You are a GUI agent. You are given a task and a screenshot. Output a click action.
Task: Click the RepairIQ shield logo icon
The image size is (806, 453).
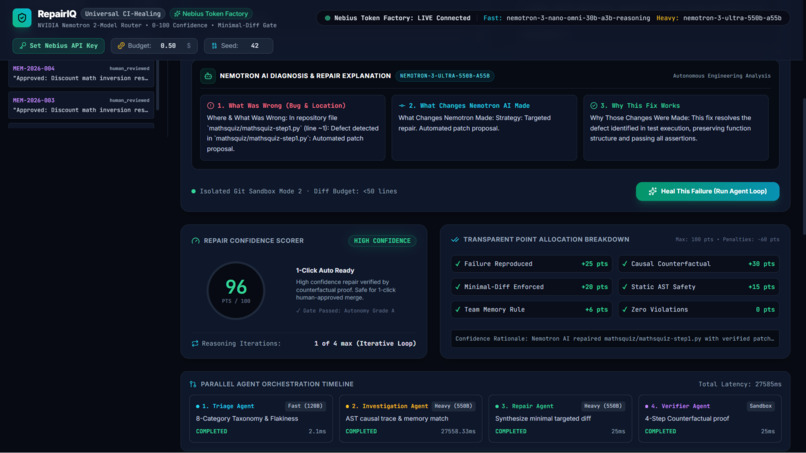pyautogui.click(x=22, y=18)
